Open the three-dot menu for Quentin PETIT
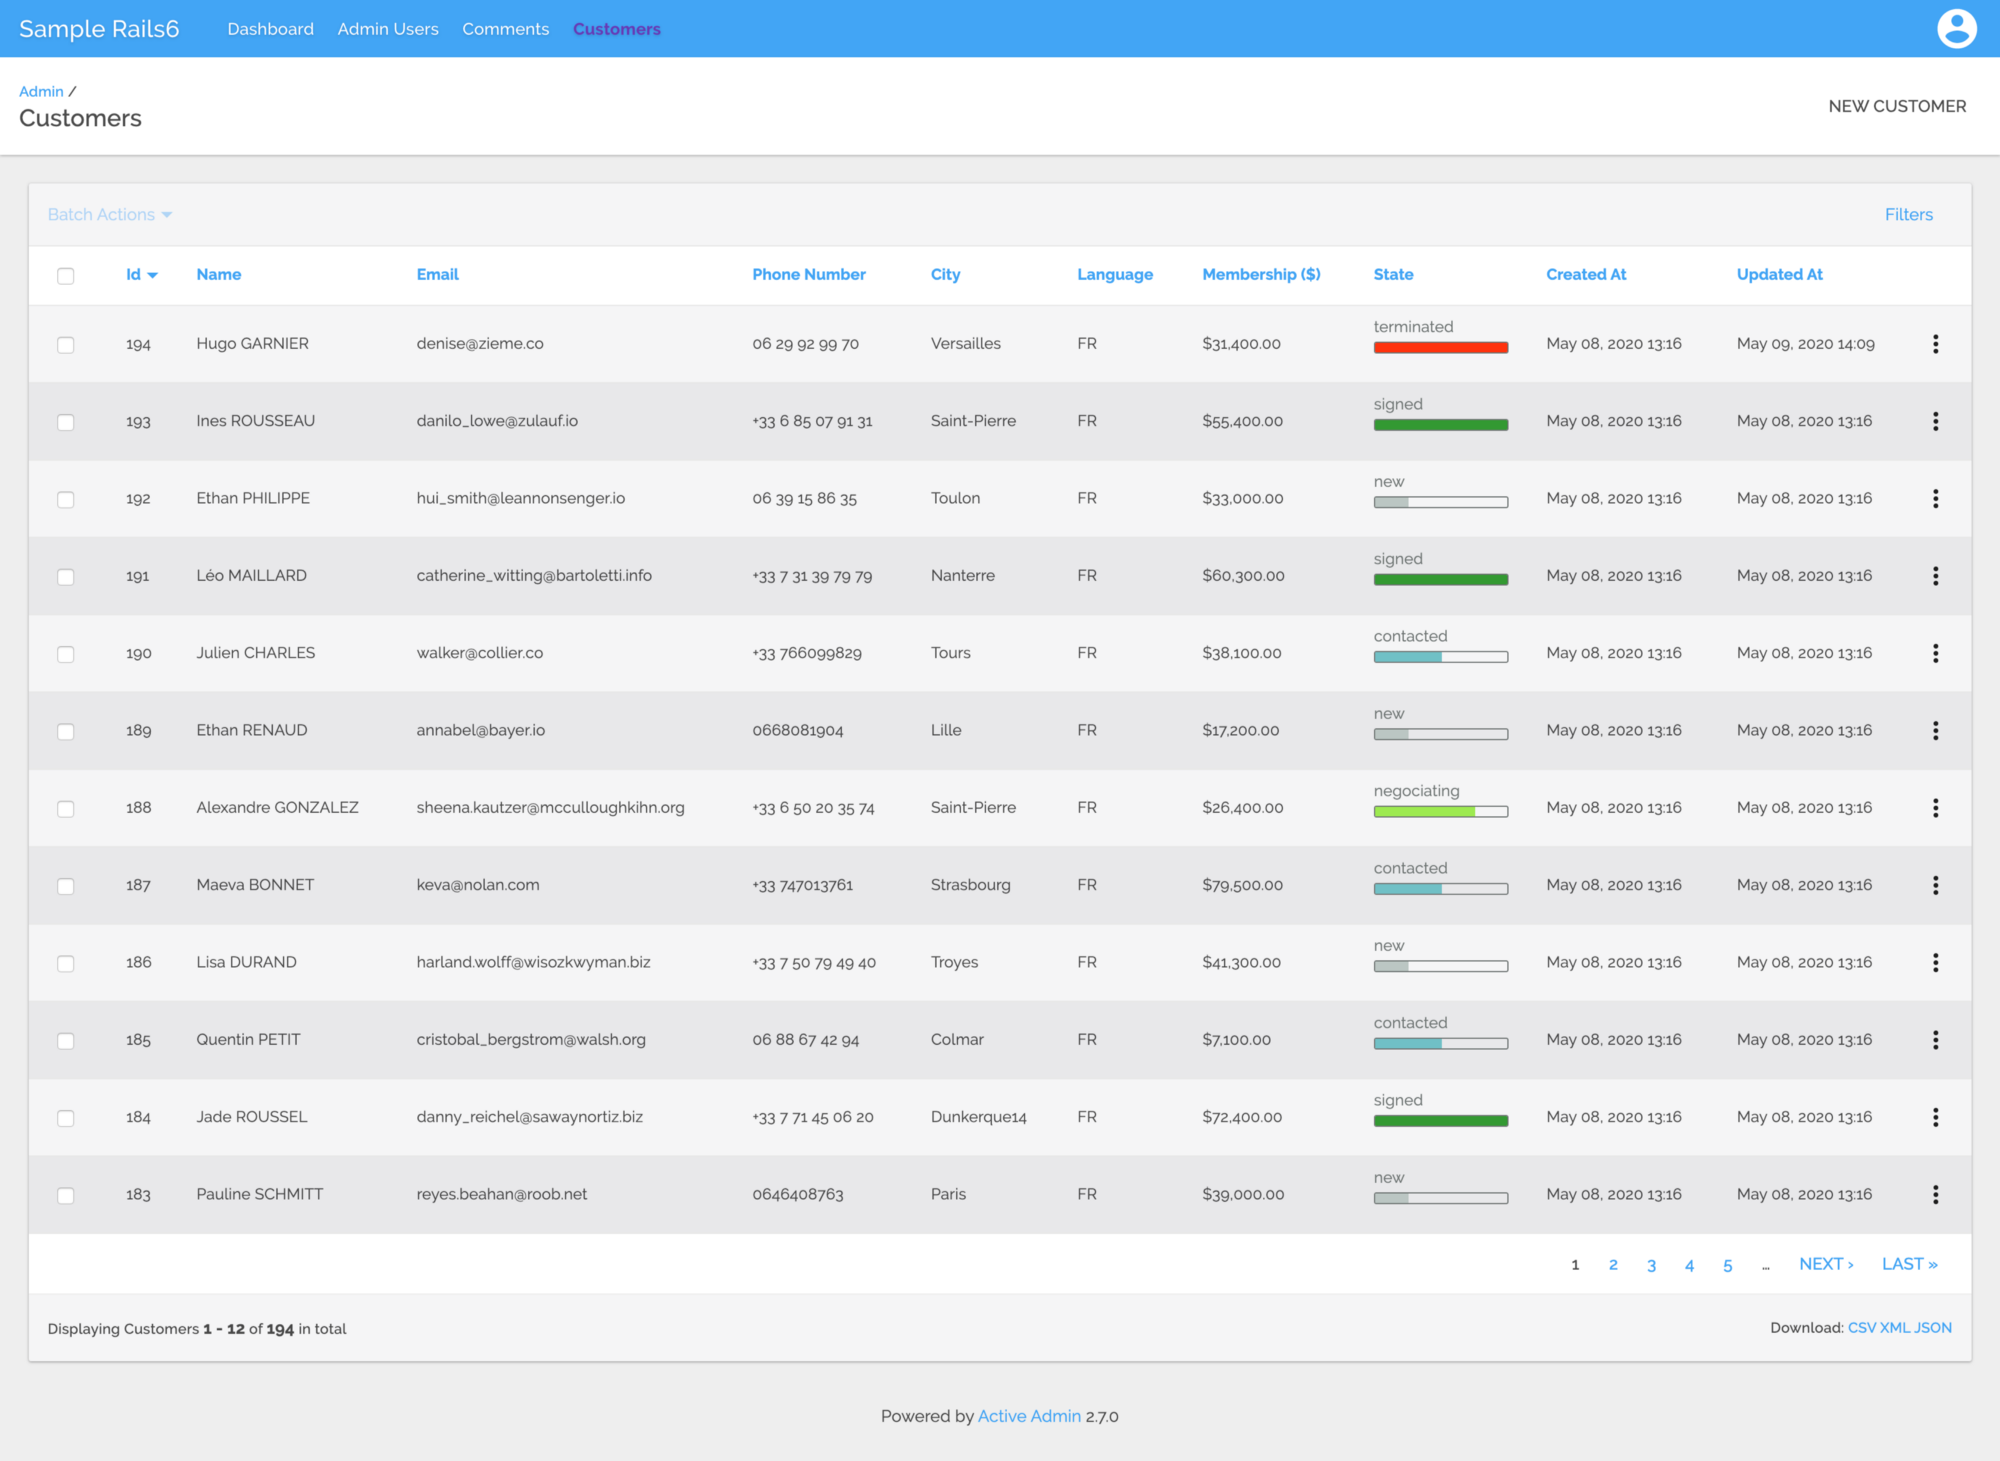The width and height of the screenshot is (2000, 1461). click(x=1935, y=1040)
